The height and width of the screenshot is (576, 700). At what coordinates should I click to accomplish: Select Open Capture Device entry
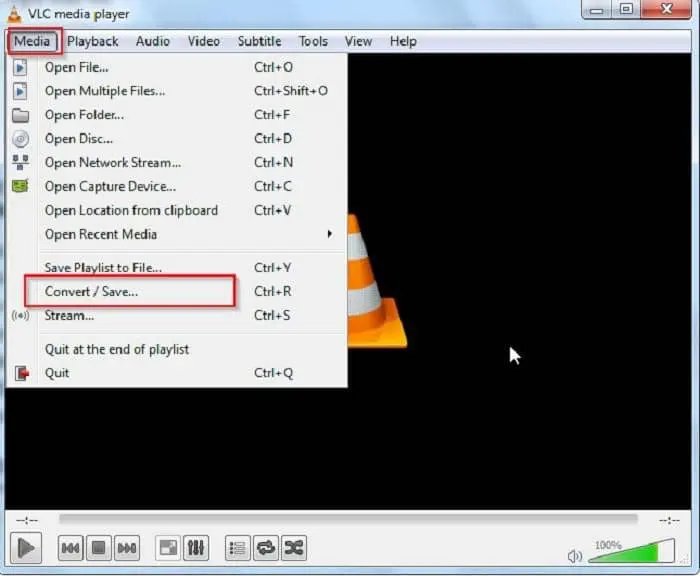coord(110,186)
